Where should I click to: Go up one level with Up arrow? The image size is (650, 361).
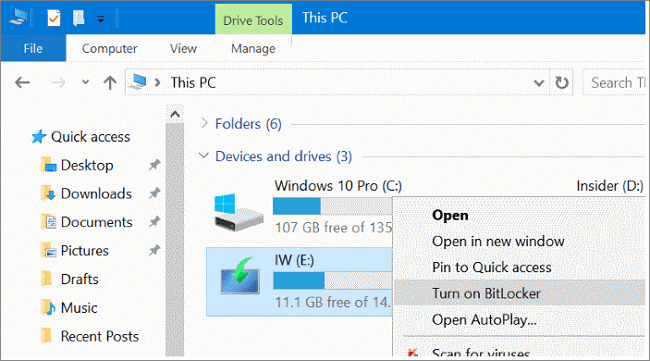110,82
